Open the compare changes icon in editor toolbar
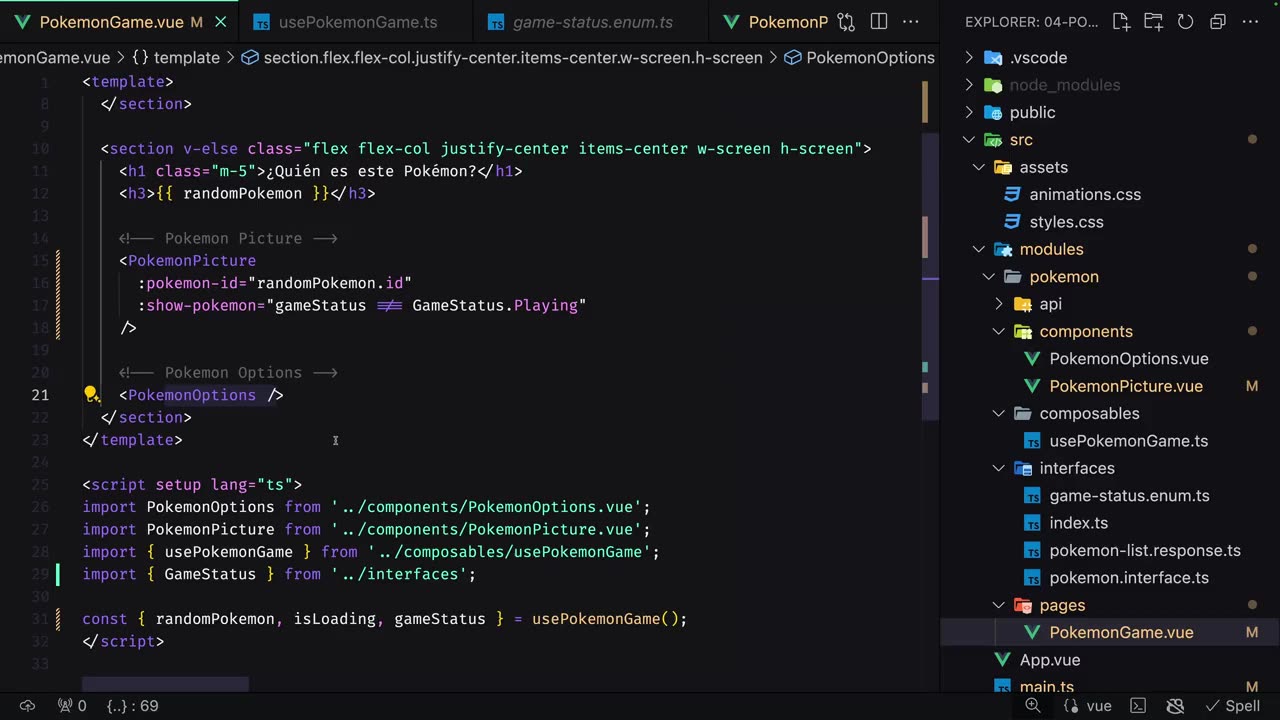1280x720 pixels. 846,22
